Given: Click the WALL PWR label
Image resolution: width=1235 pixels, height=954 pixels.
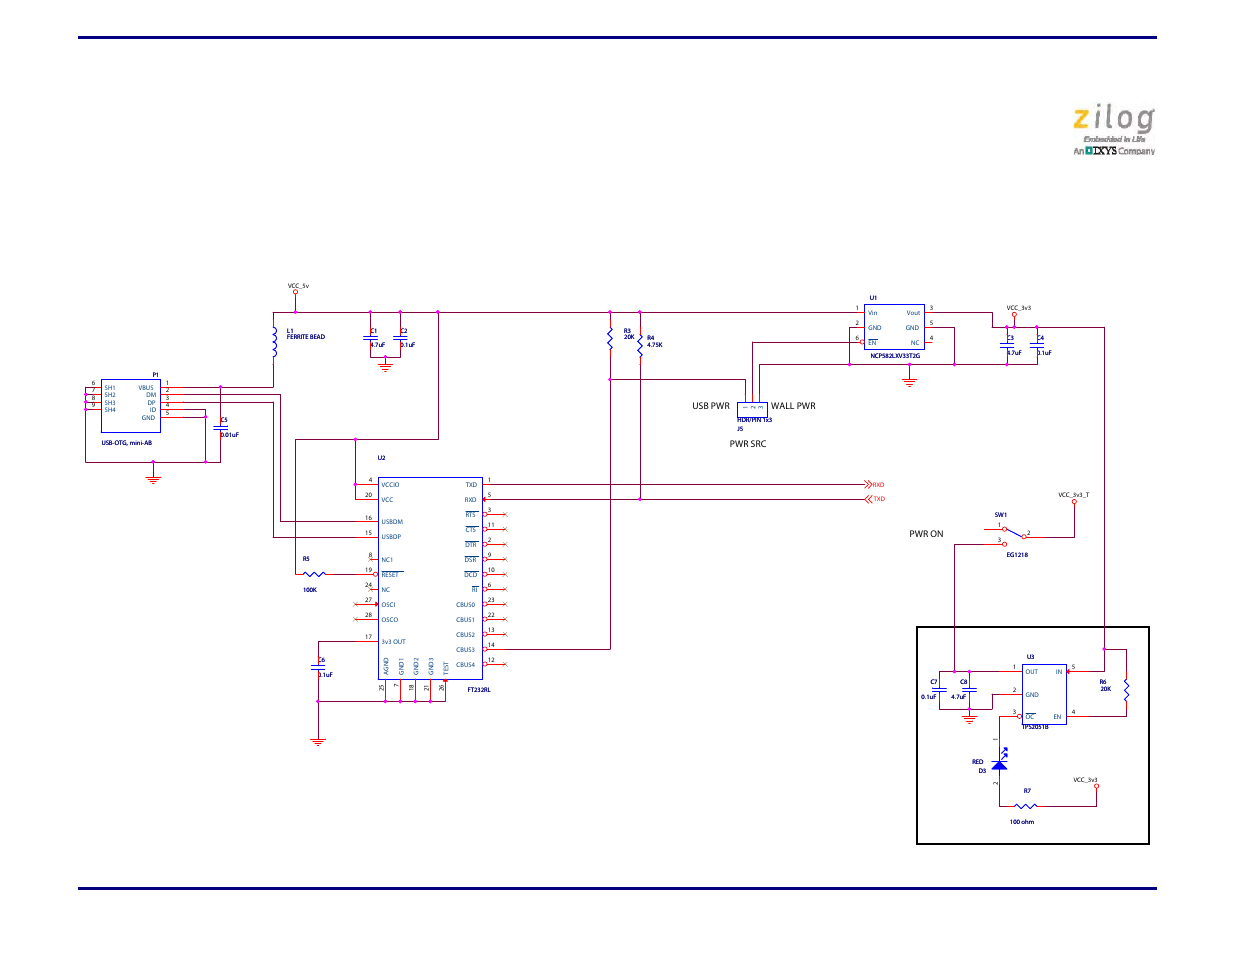Looking at the screenshot, I should 793,406.
